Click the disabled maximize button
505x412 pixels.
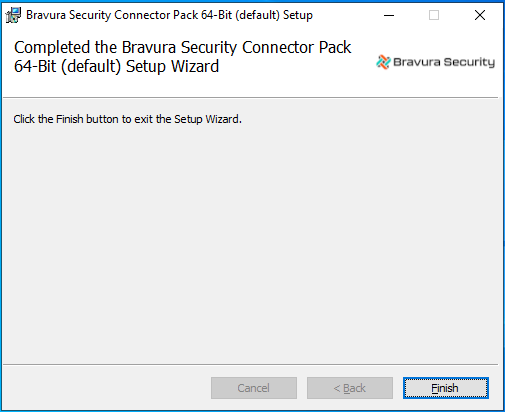(434, 15)
